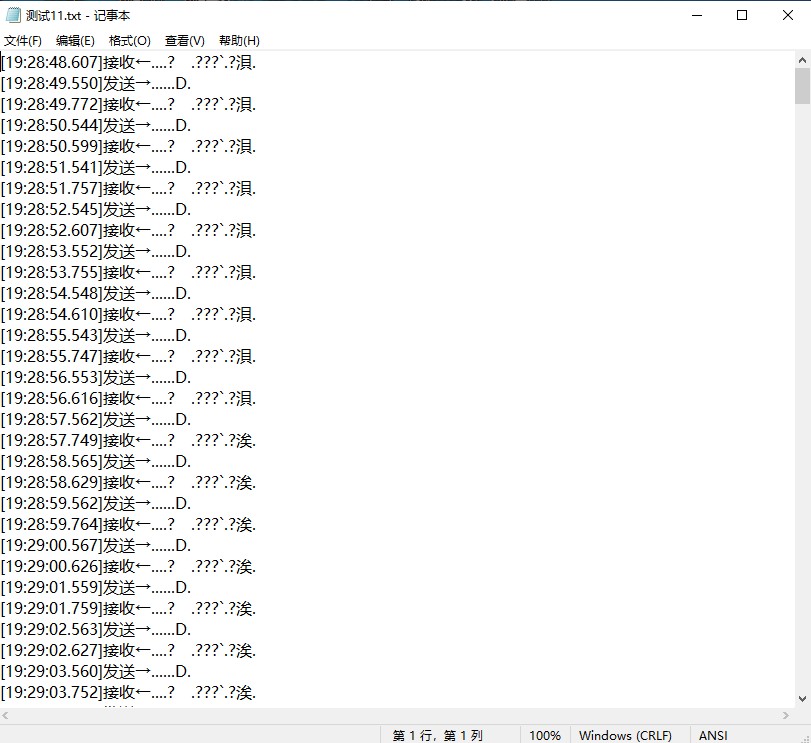Click the line with timestamp 19:28:53.755

point(128,272)
